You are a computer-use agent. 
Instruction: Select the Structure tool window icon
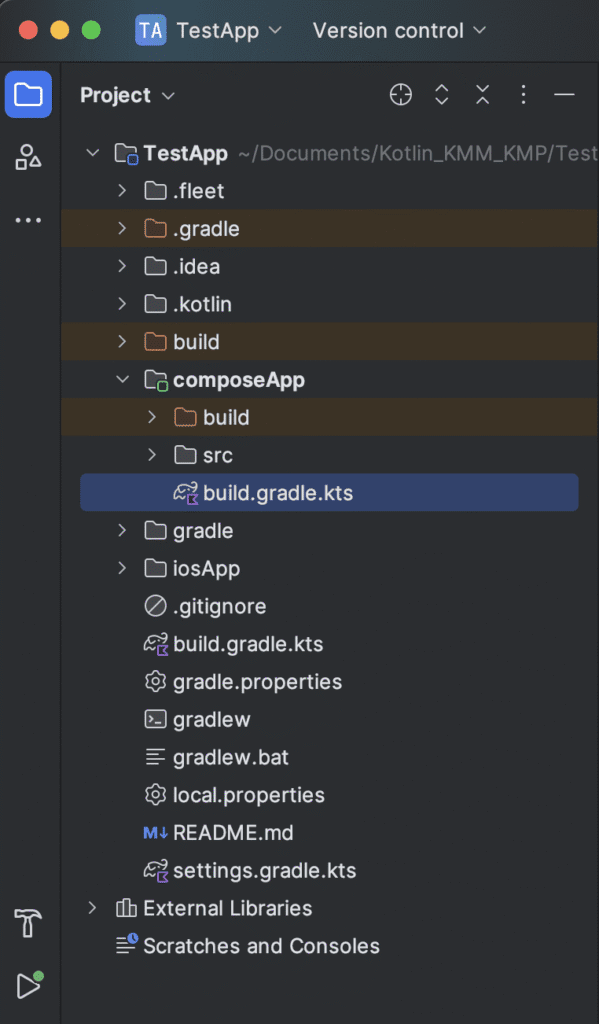[28, 158]
